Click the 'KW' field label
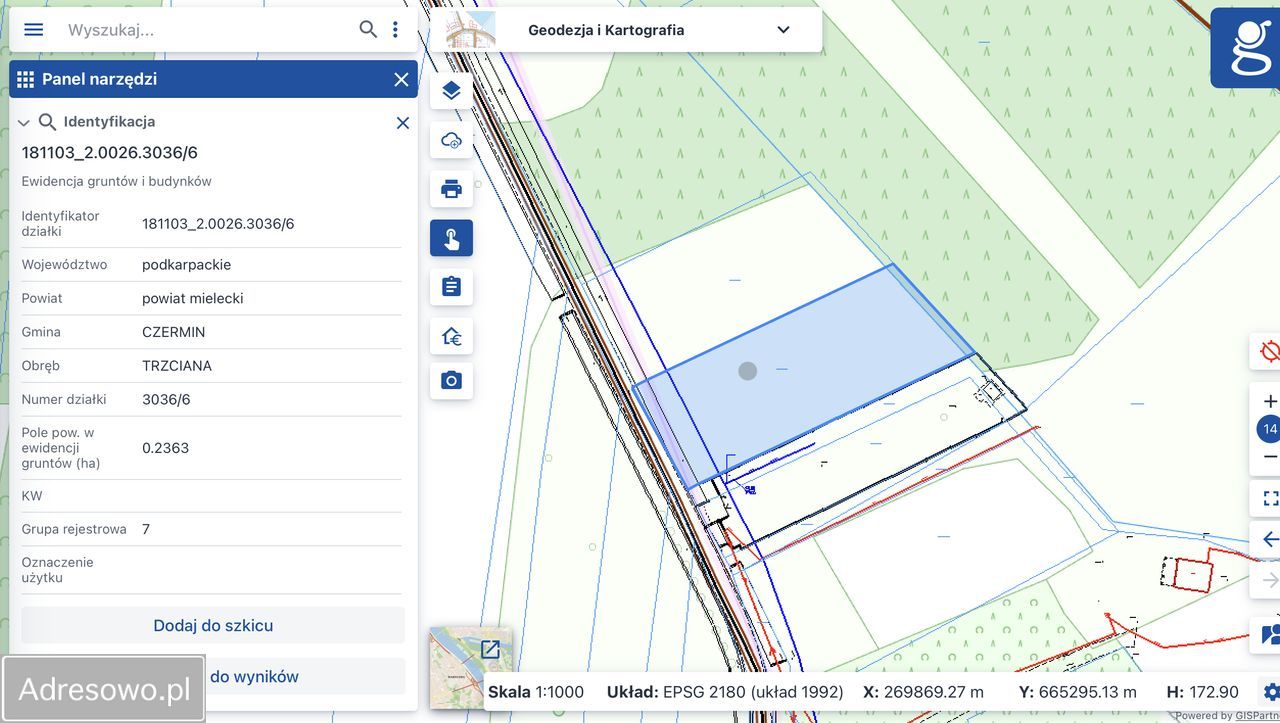Image resolution: width=1280 pixels, height=723 pixels. 32,496
